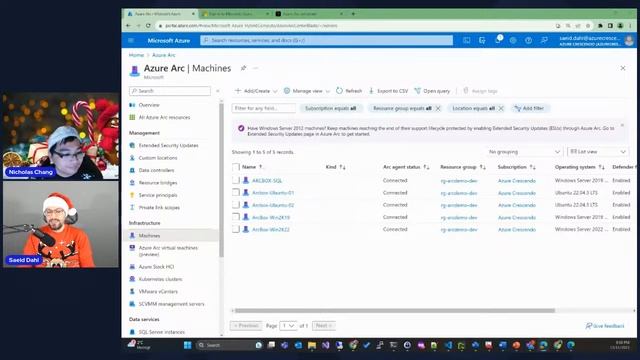This screenshot has width=640, height=360.
Task: Select Machines in the sidebar
Action: click(149, 236)
